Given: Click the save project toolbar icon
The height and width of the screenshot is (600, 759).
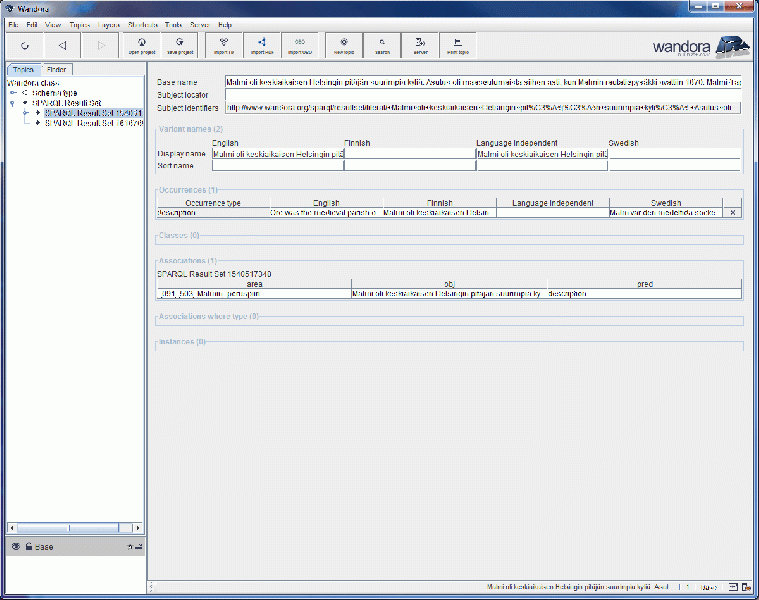Looking at the screenshot, I should click(179, 44).
